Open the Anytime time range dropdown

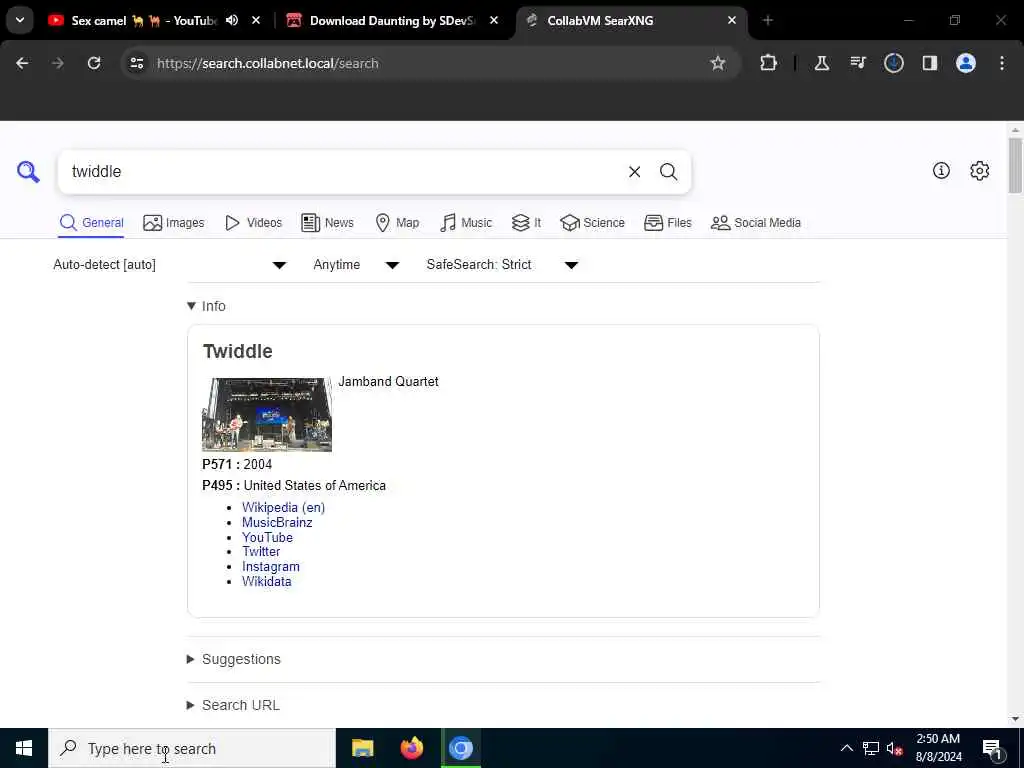coord(356,264)
